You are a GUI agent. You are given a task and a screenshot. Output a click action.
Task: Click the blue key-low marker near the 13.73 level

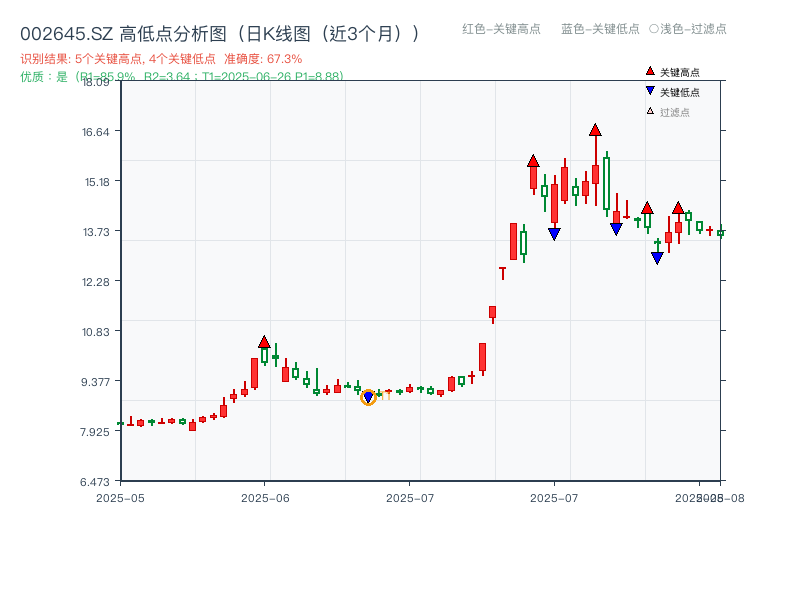[x=554, y=232]
